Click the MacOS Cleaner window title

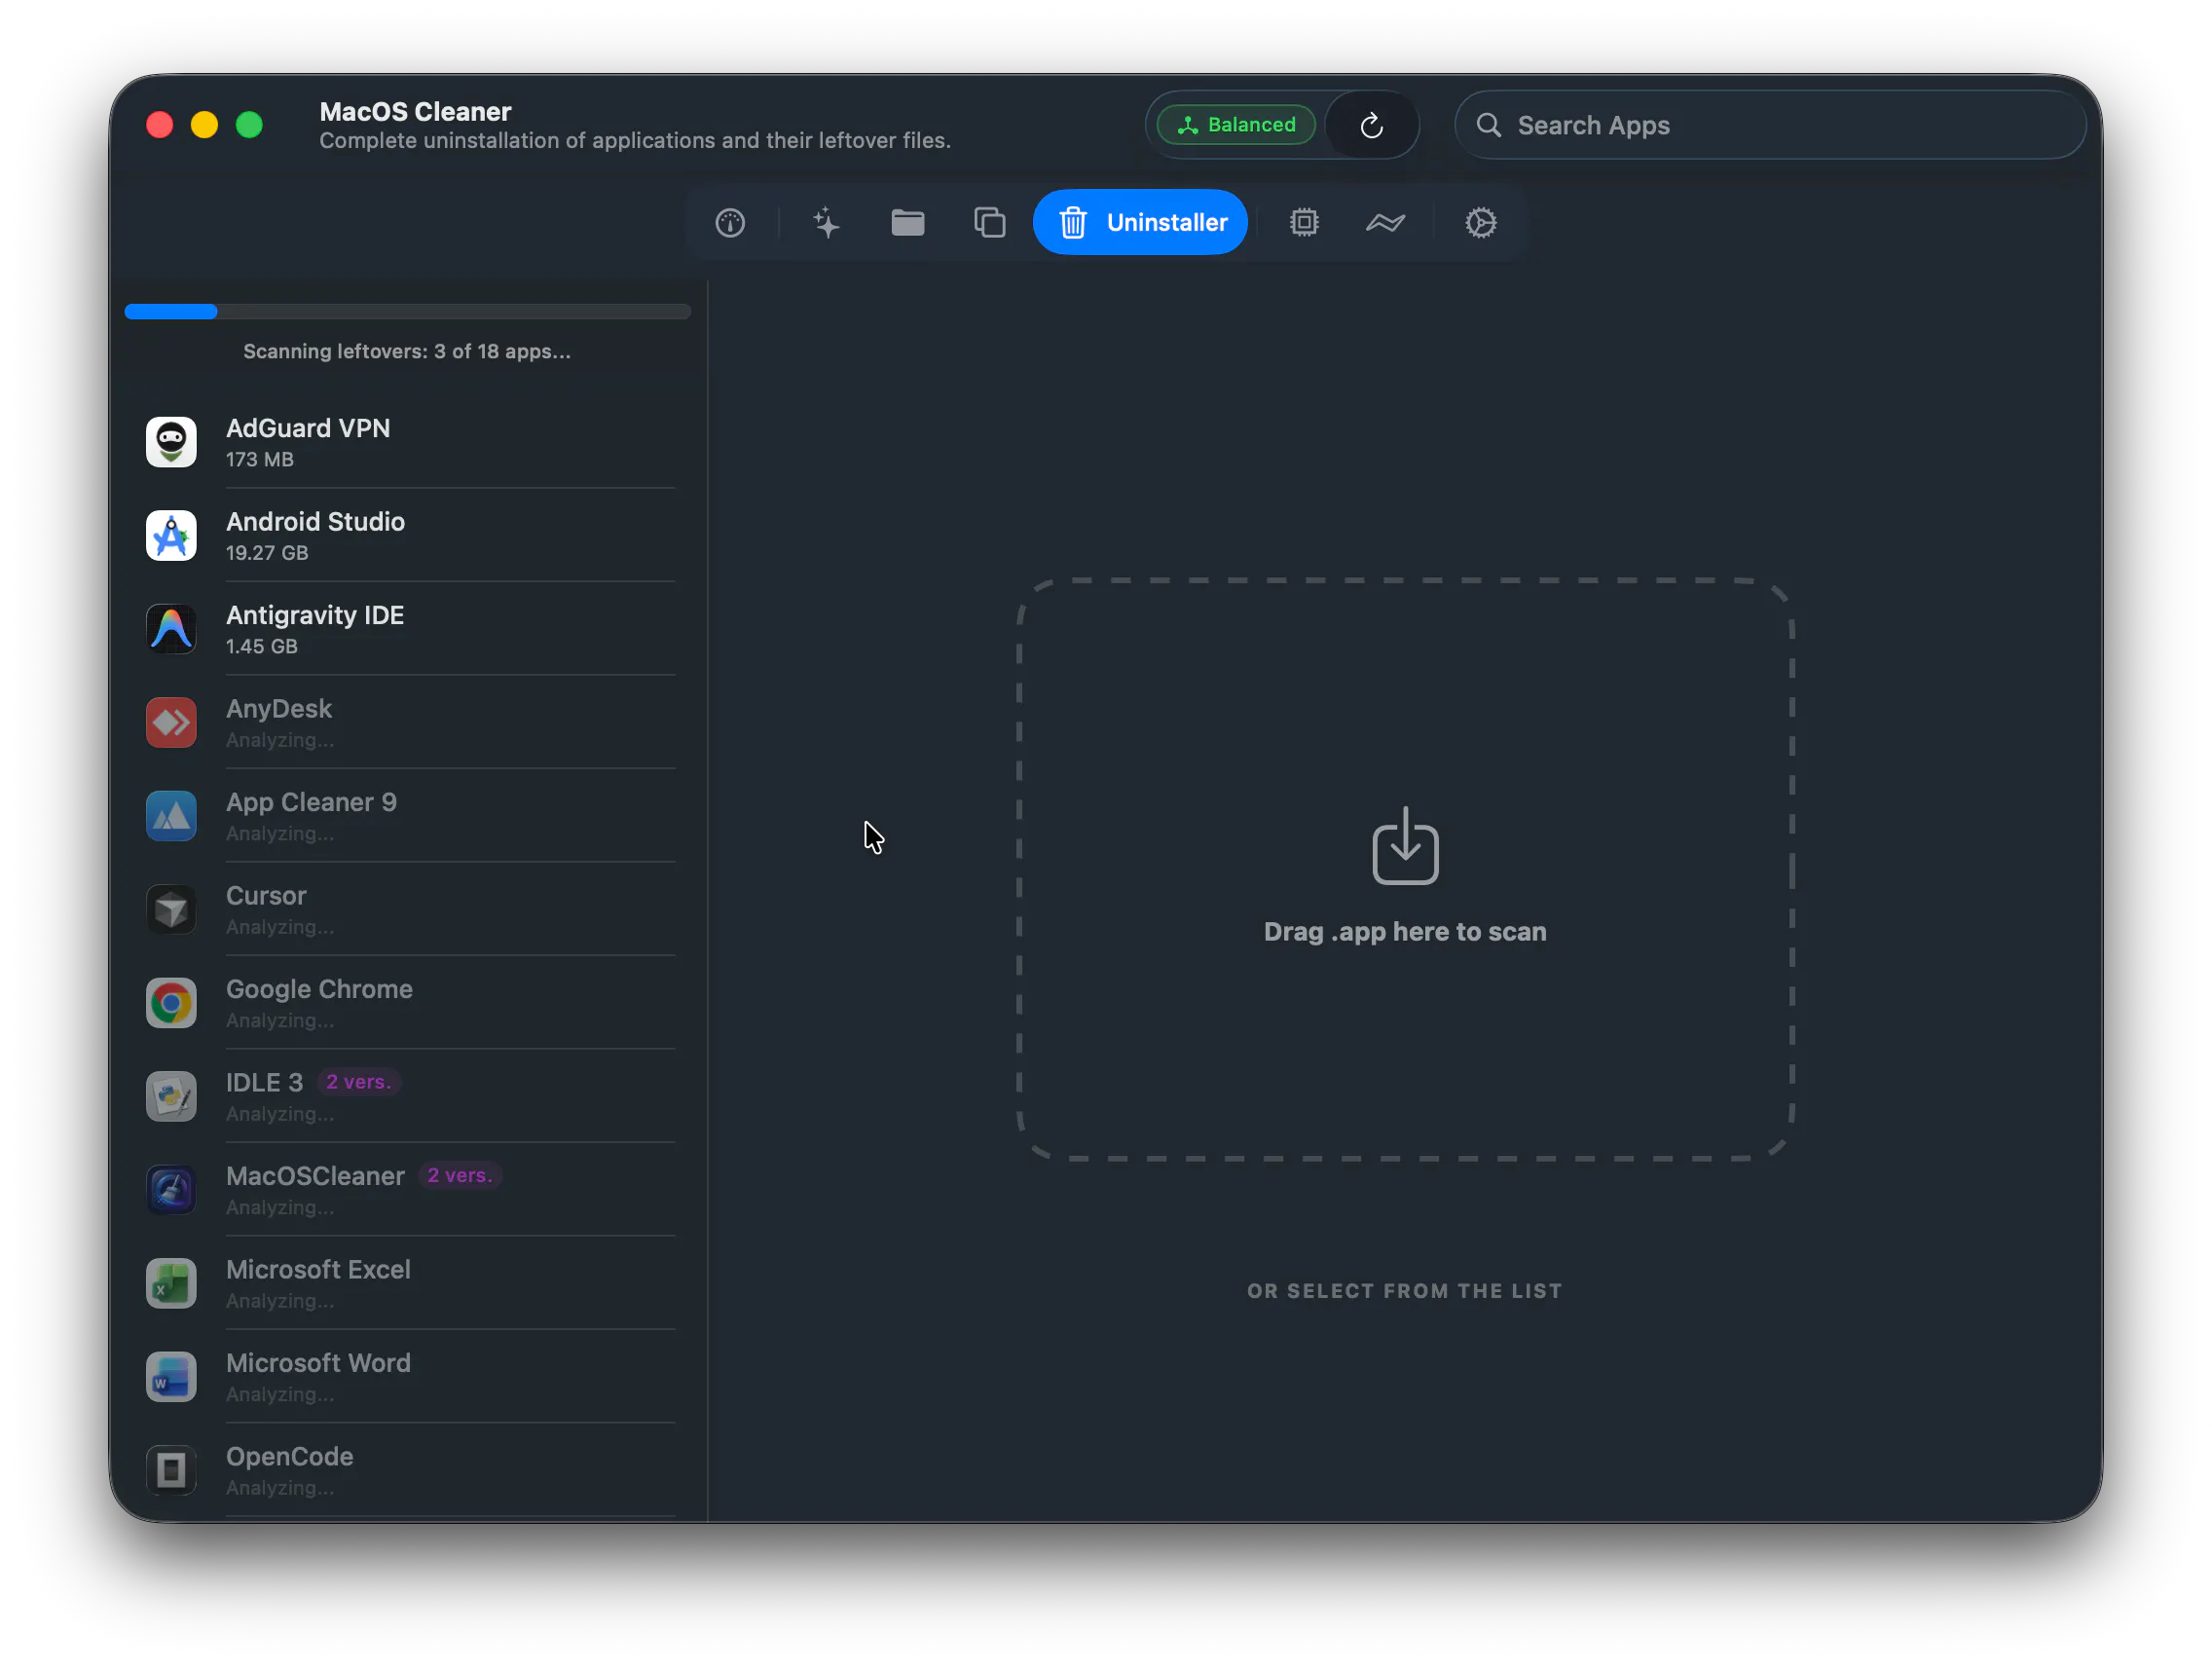pyautogui.click(x=415, y=111)
